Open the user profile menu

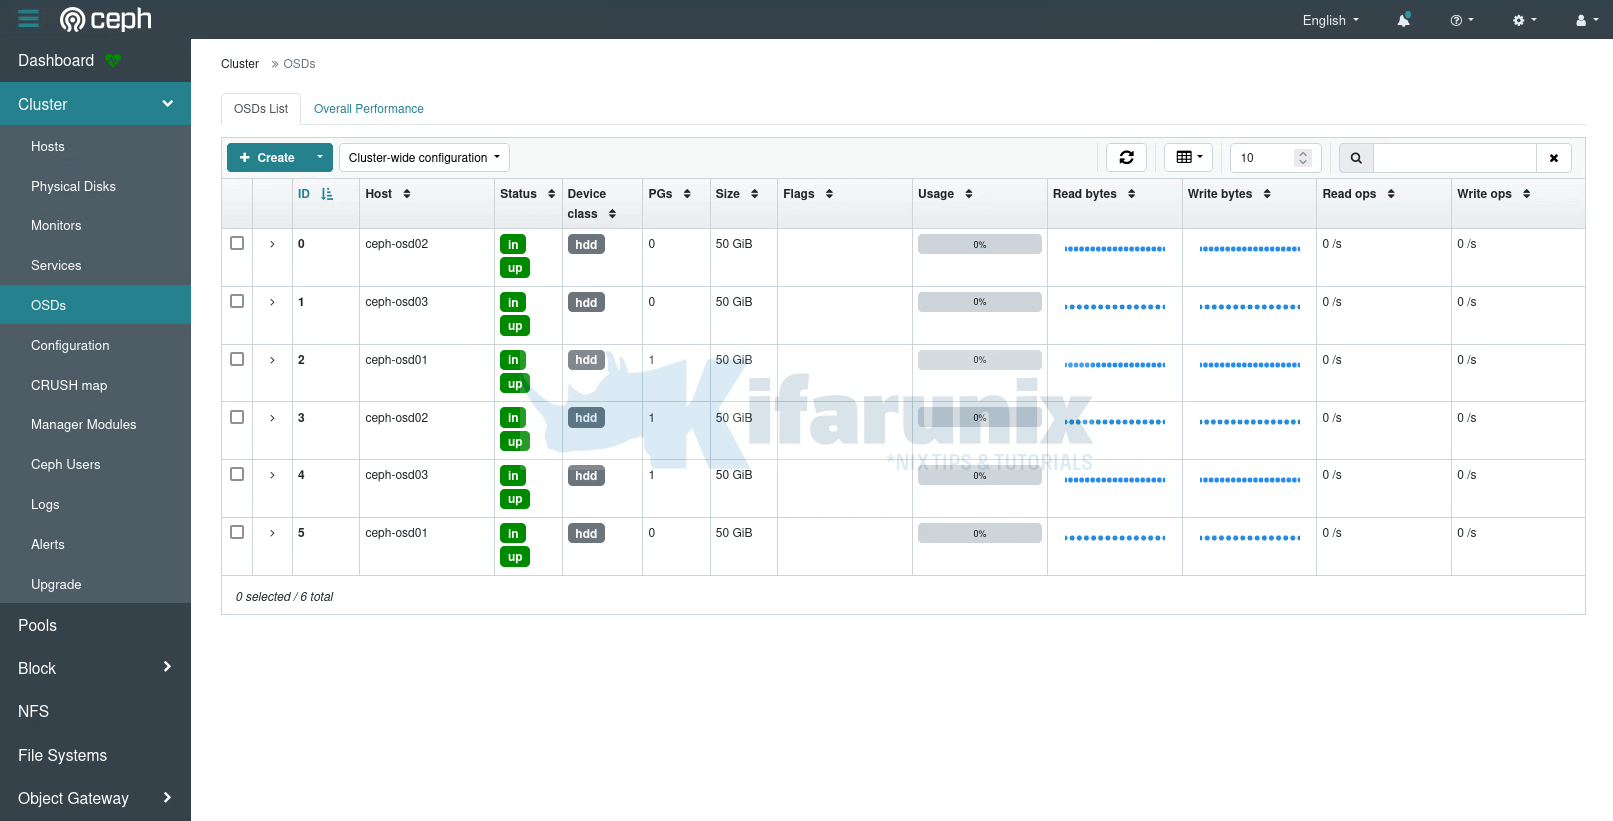click(1586, 20)
